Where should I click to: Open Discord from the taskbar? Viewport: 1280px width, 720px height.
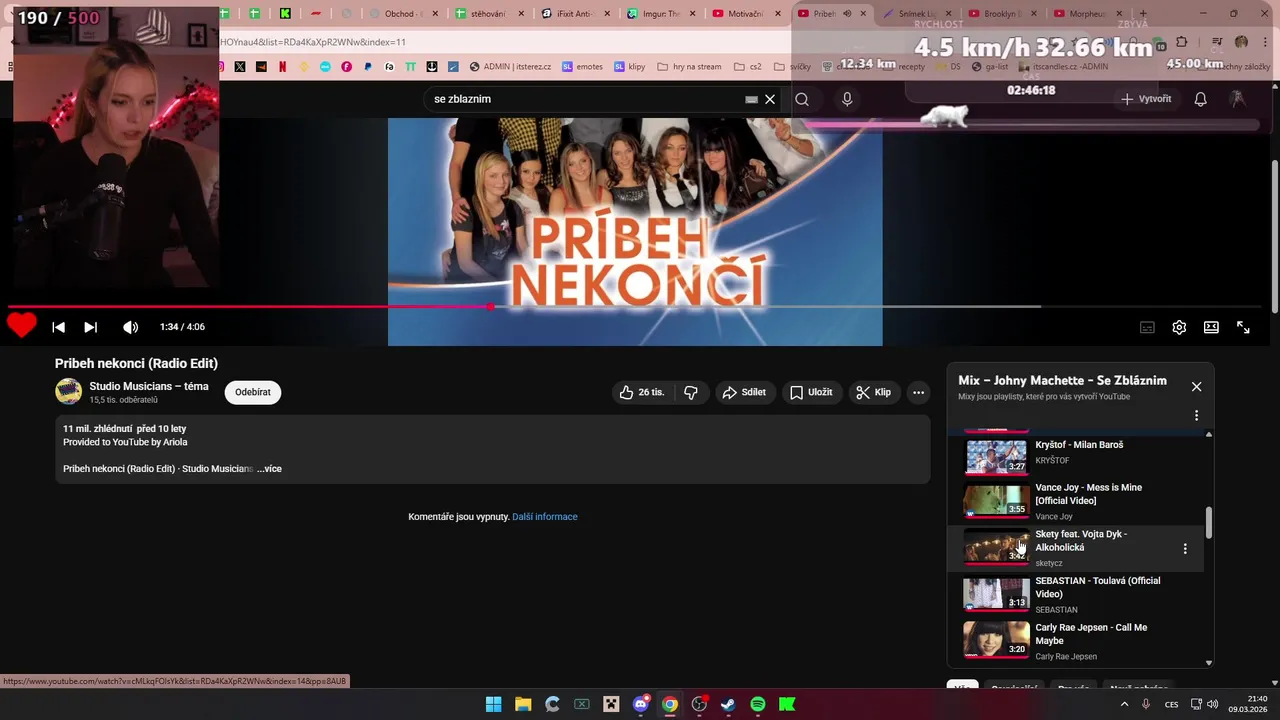pos(641,704)
